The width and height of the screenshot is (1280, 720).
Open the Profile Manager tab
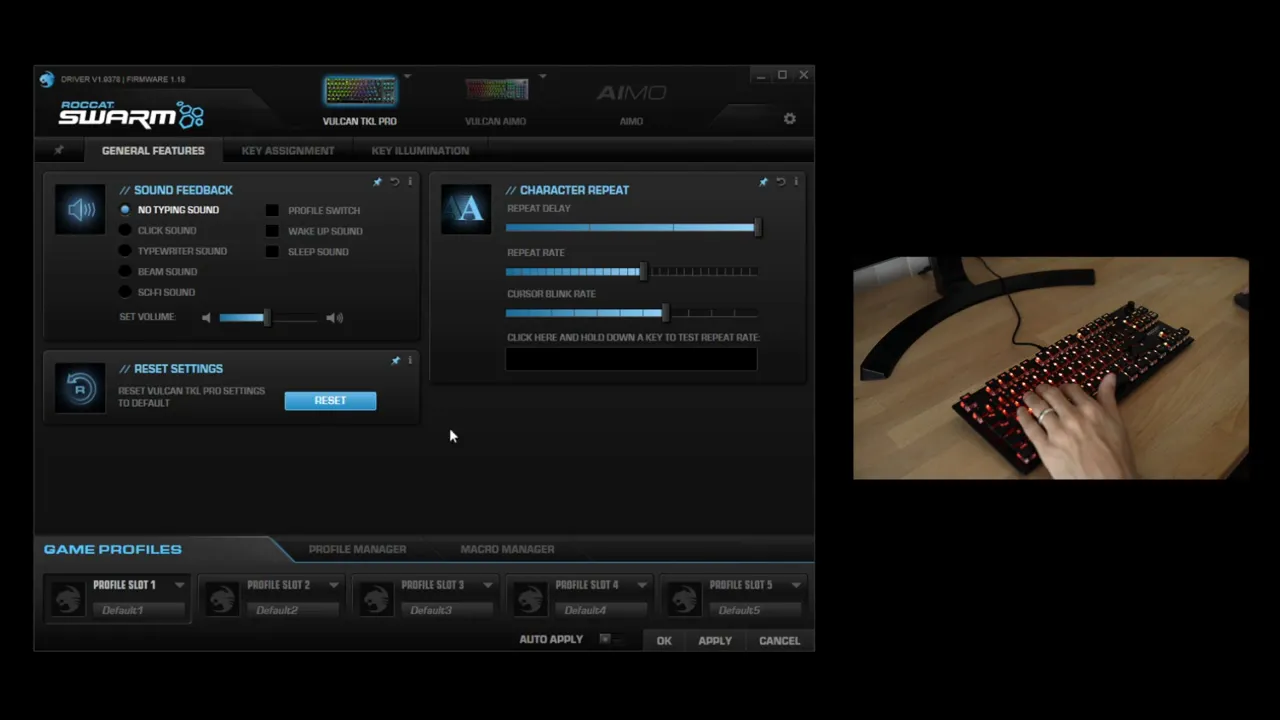pyautogui.click(x=357, y=549)
